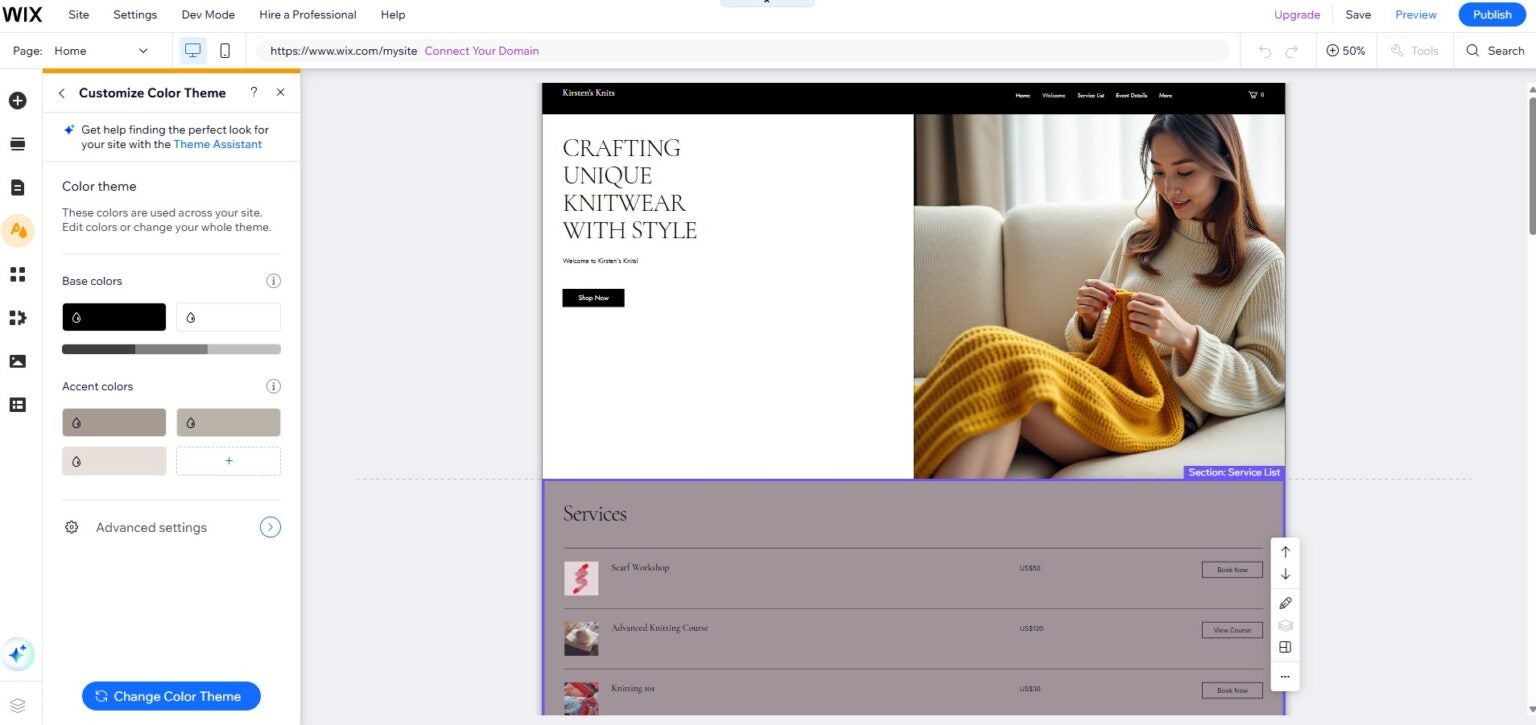Open the layout icon on the section toolbar

pos(1285,647)
